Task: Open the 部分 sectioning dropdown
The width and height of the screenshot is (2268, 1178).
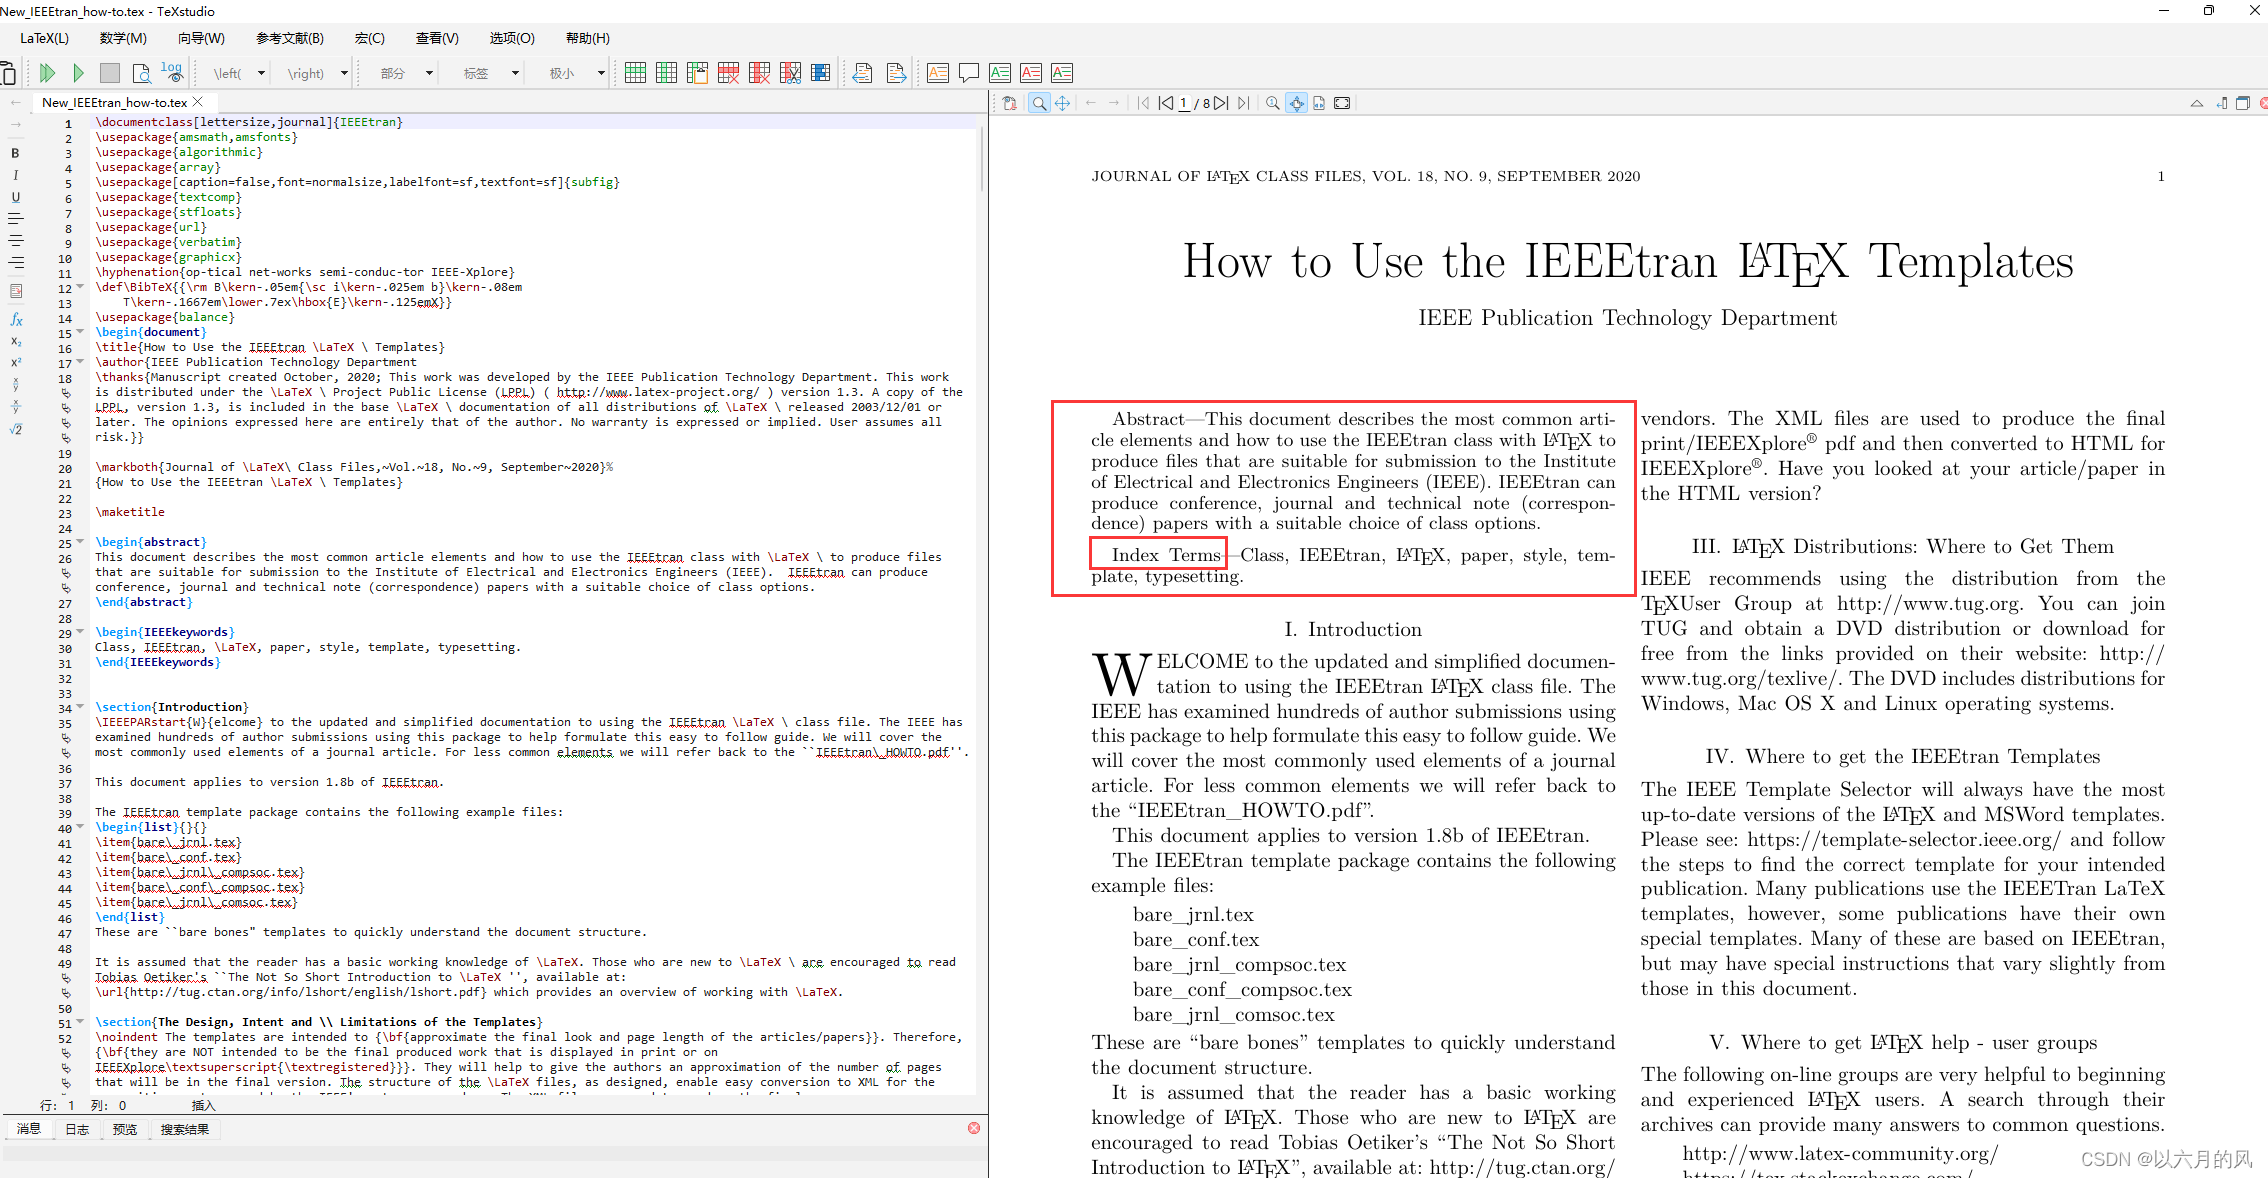Action: [x=429, y=73]
